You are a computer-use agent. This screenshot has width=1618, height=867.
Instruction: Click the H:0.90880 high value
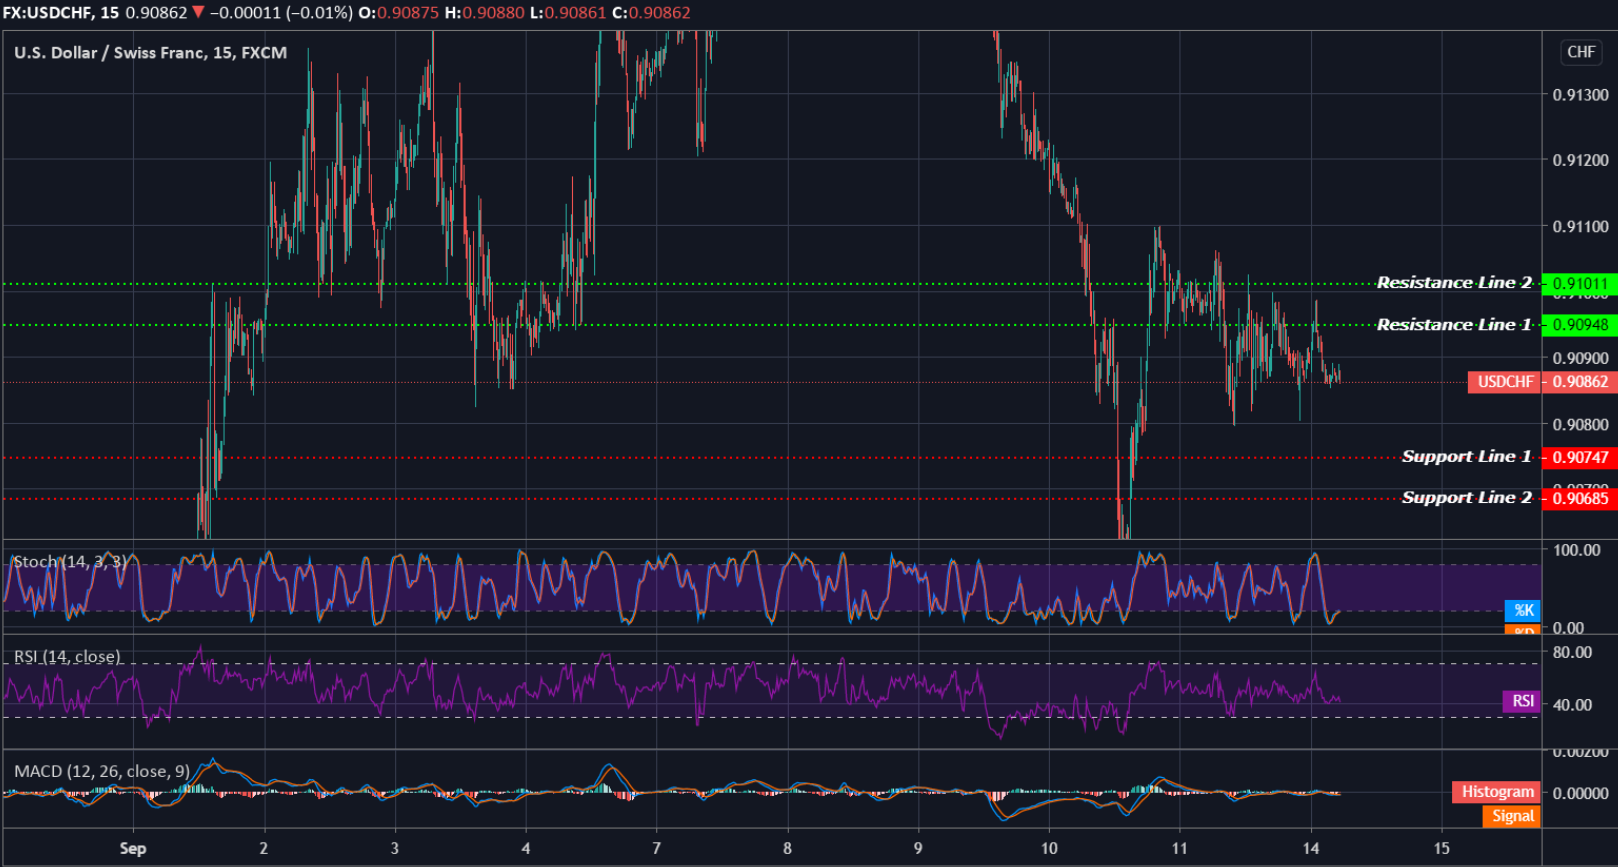click(484, 13)
